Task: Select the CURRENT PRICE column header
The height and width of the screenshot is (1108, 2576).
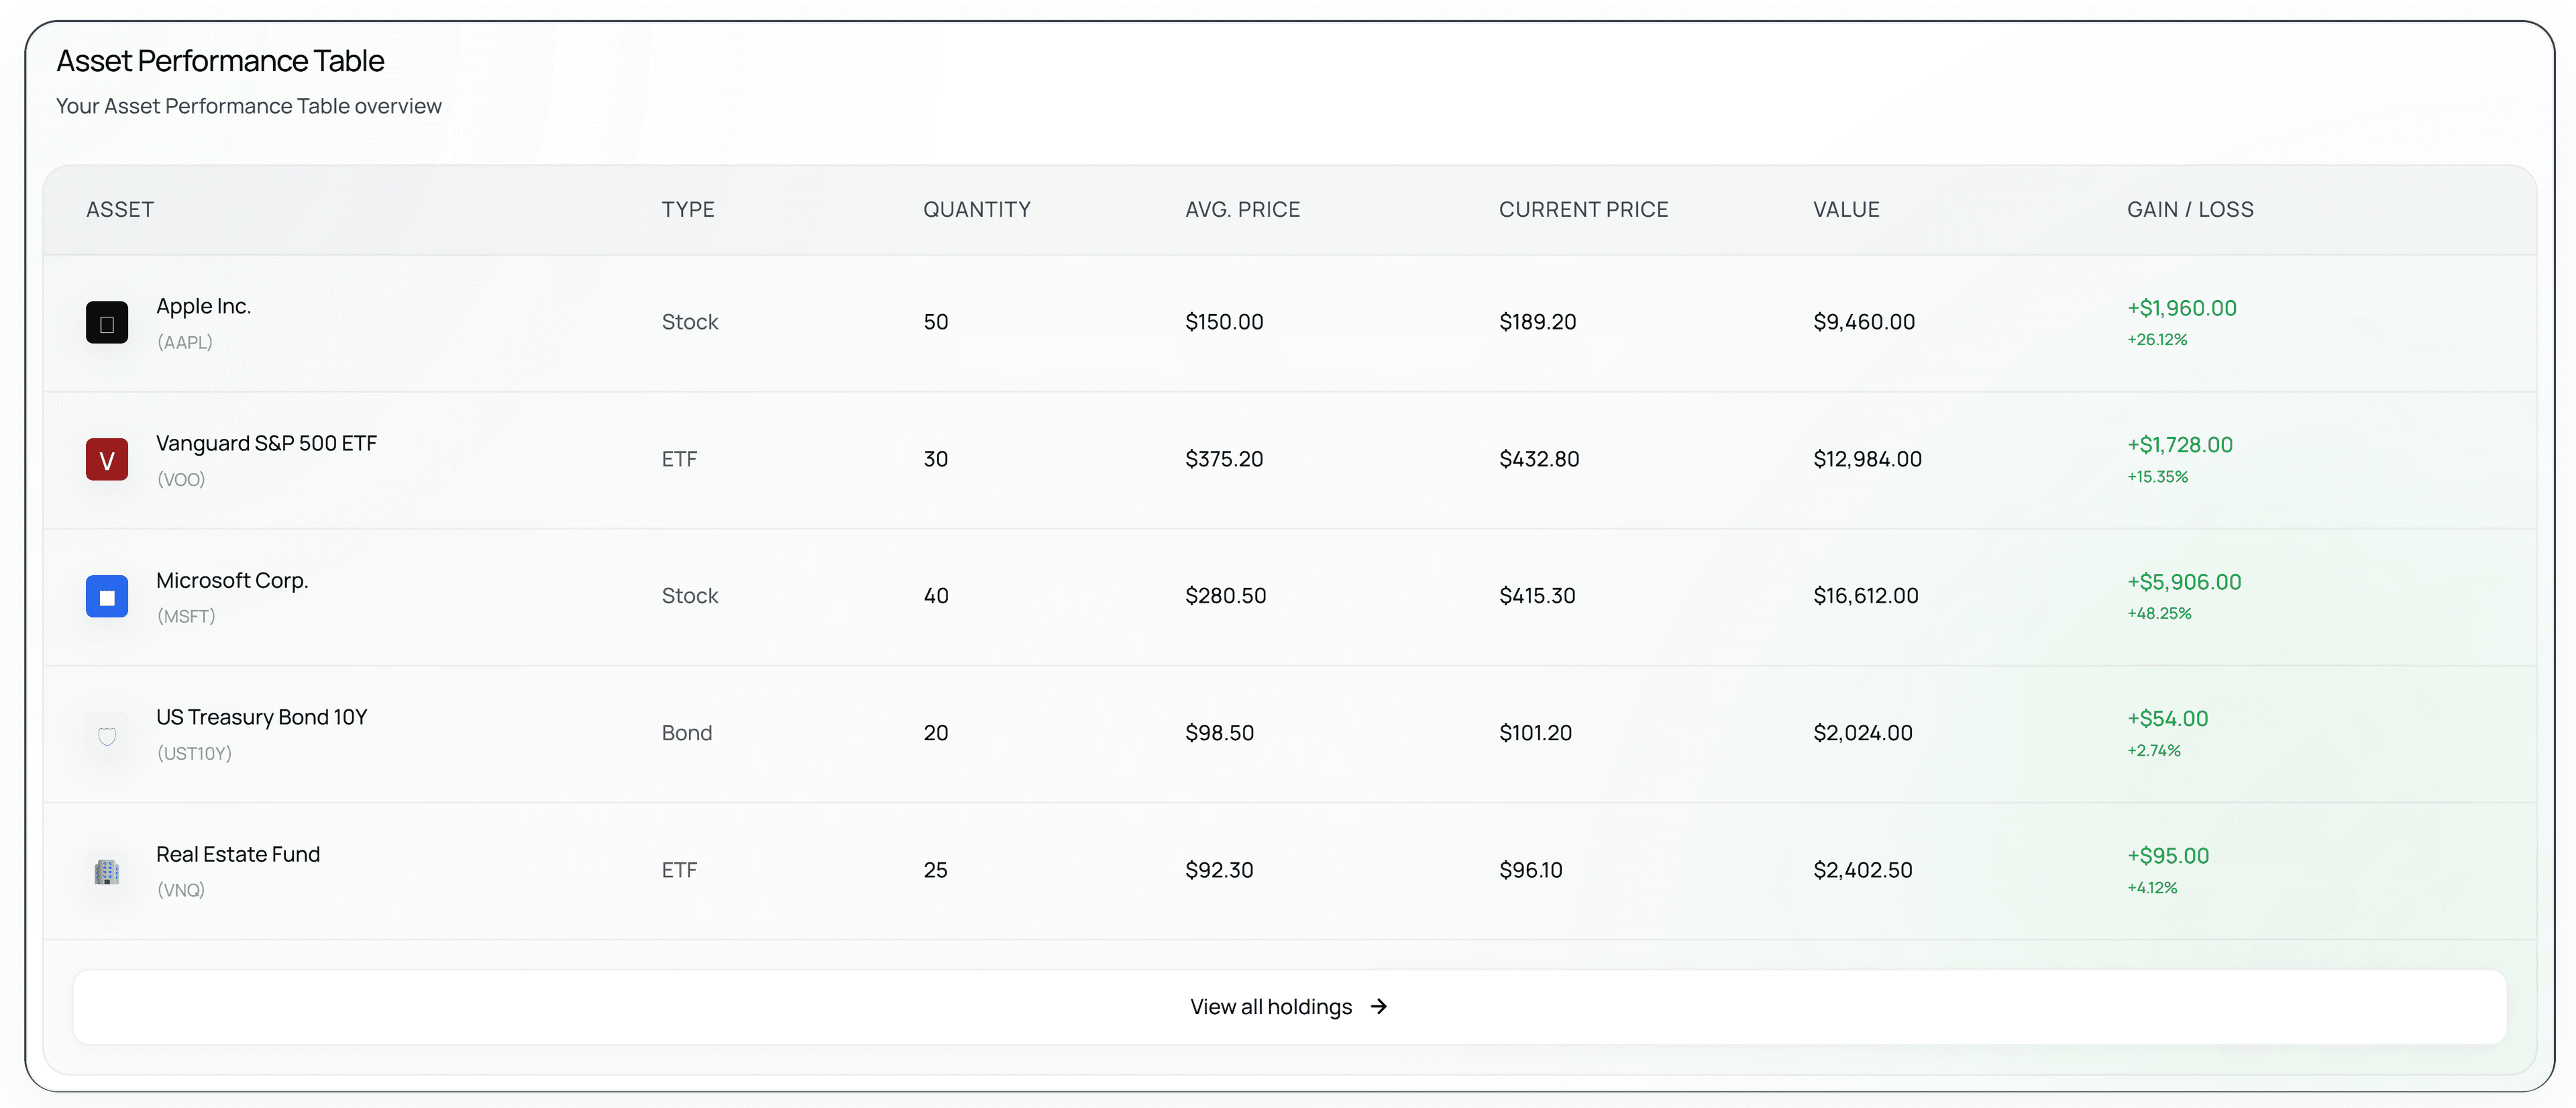Action: [1583, 209]
